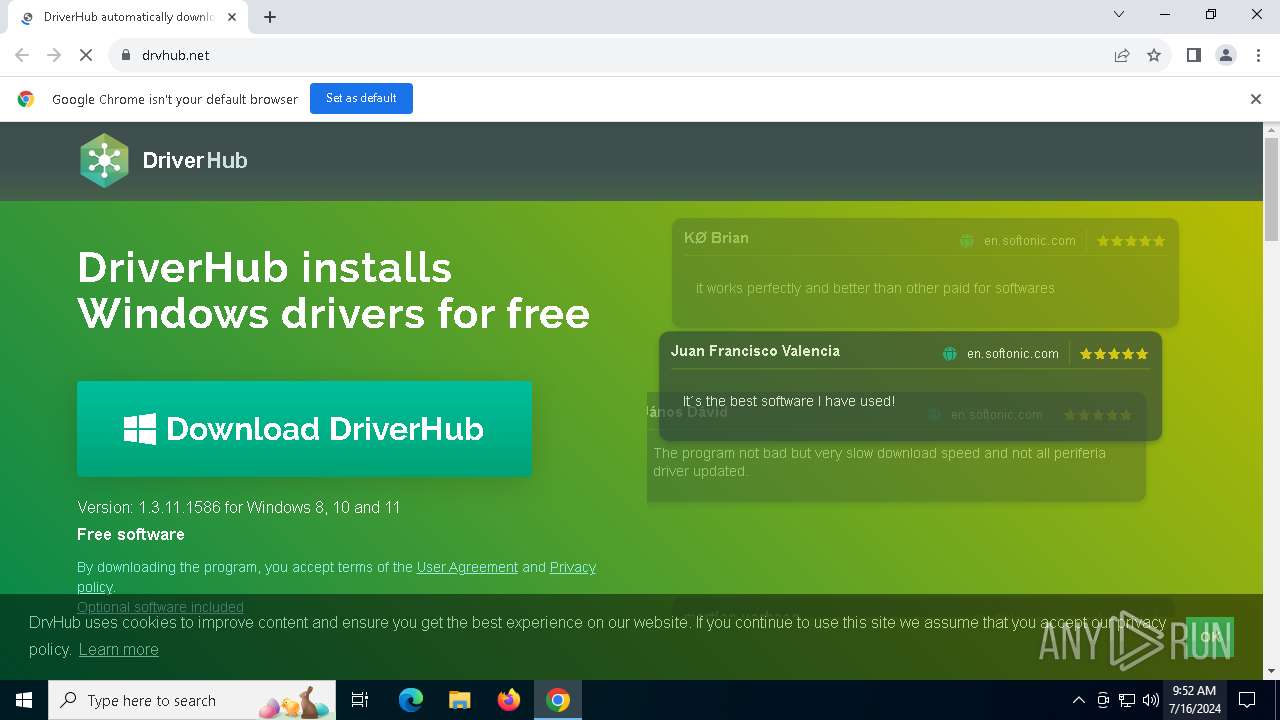1280x720 pixels.
Task: Close the DriverHub browser tab
Action: point(232,17)
